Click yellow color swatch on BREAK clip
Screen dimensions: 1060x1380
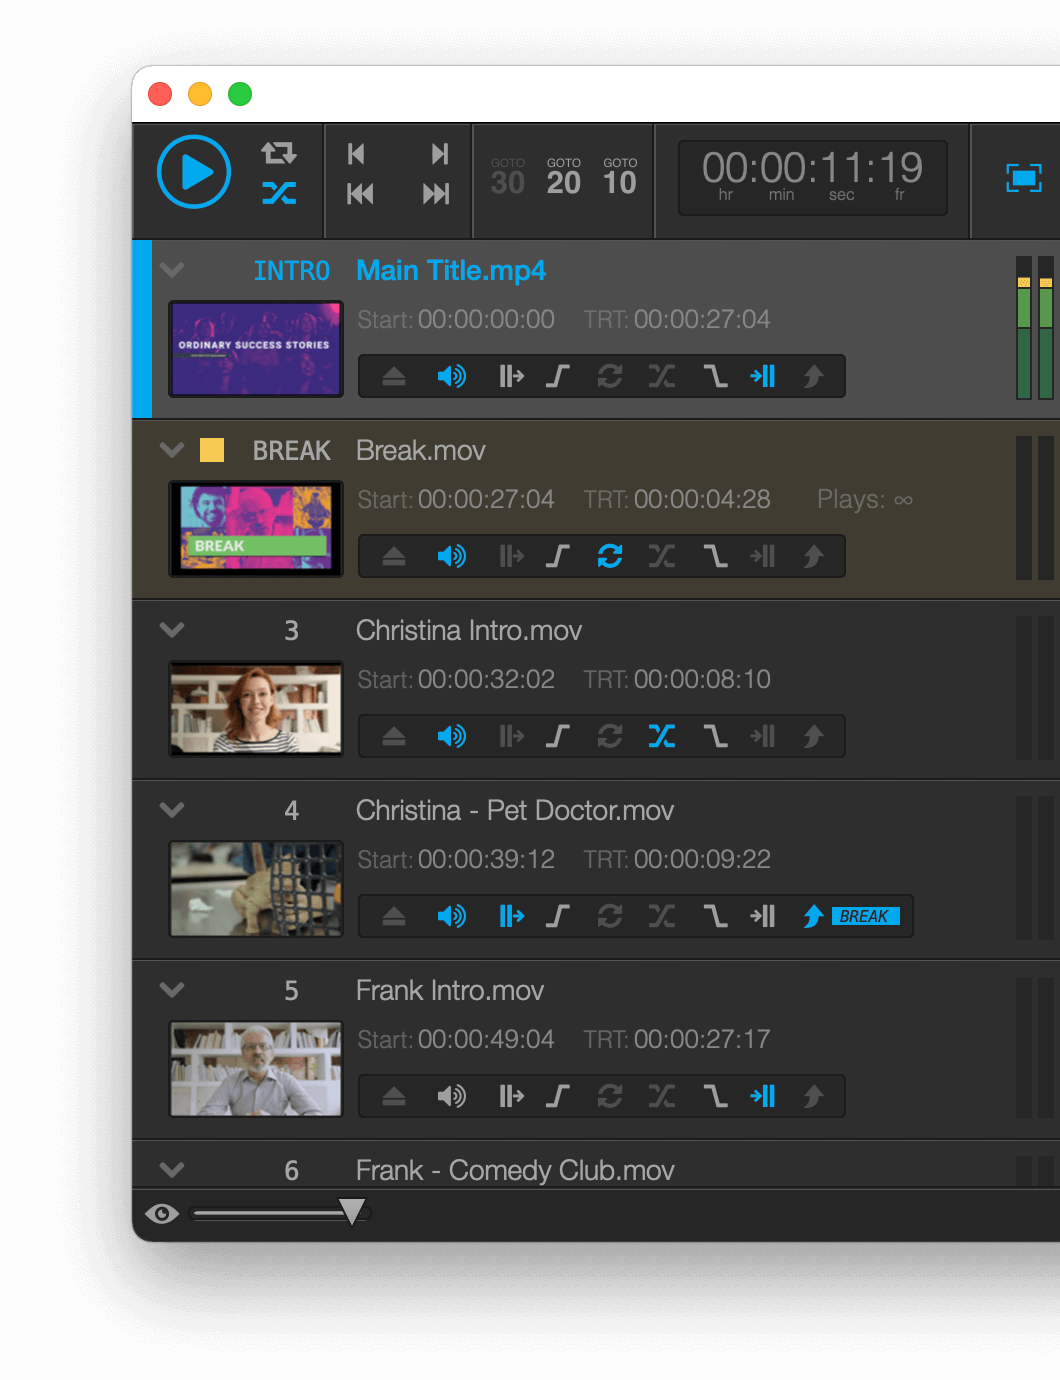[212, 450]
